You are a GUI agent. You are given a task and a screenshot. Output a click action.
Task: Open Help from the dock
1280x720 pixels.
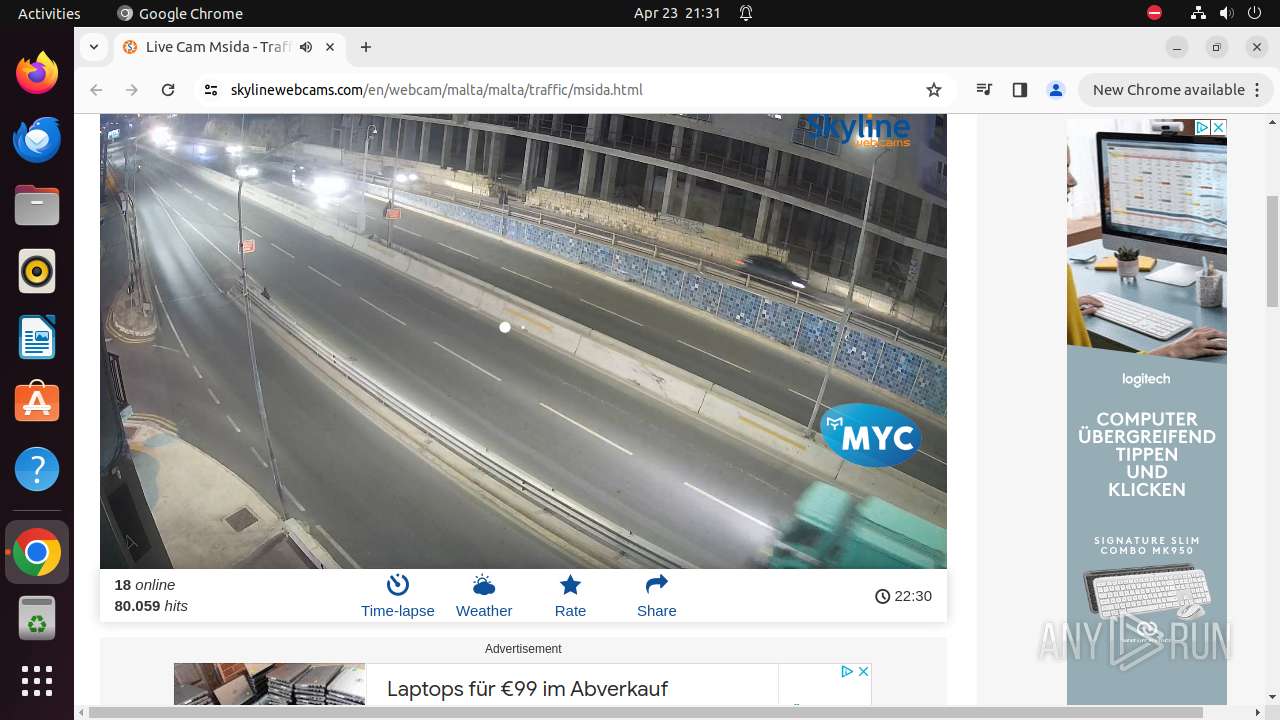tap(37, 469)
